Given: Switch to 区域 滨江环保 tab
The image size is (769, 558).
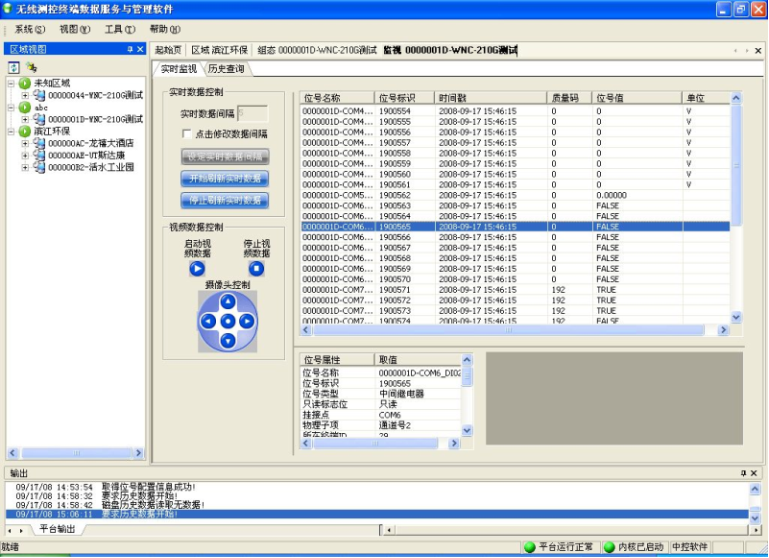Looking at the screenshot, I should (x=219, y=50).
